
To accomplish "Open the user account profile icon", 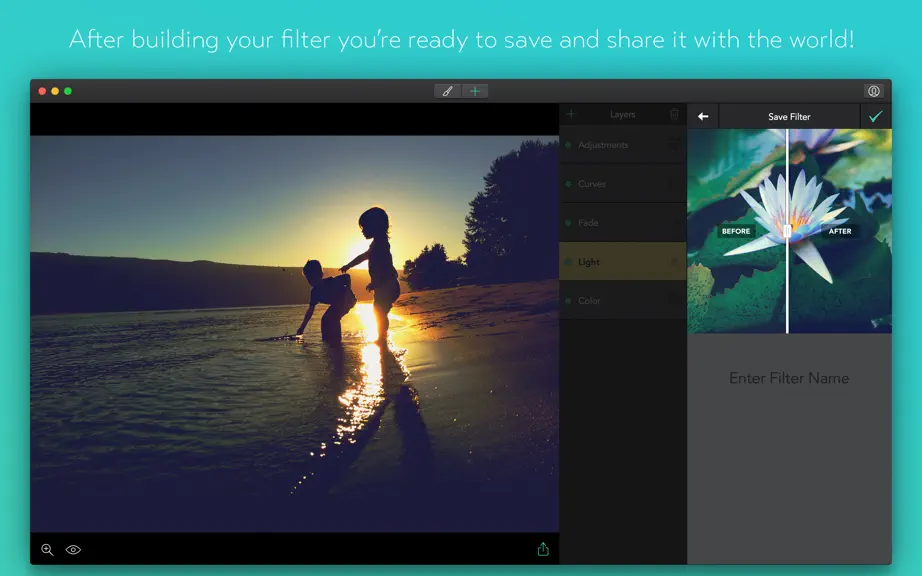I will 874,91.
